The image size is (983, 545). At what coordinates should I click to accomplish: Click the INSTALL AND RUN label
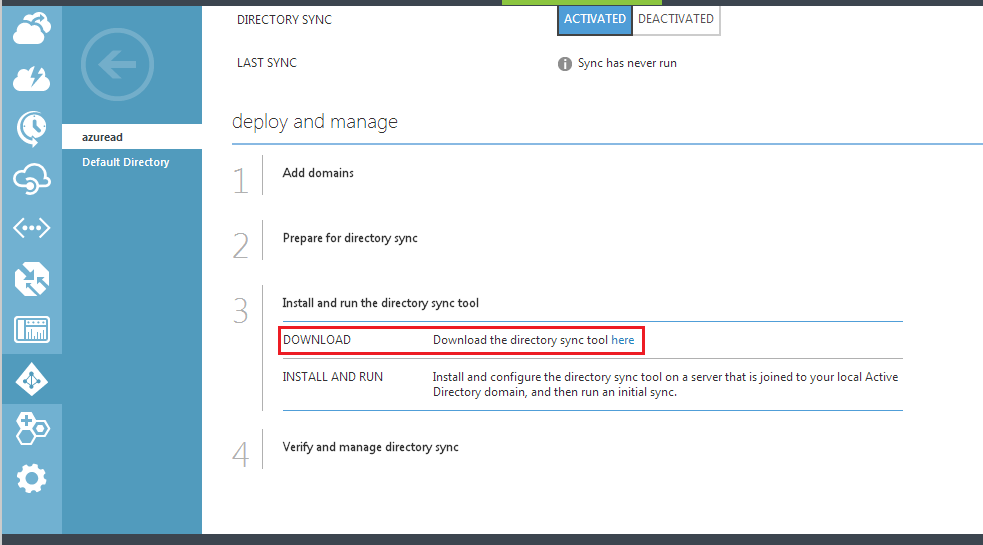pos(332,377)
